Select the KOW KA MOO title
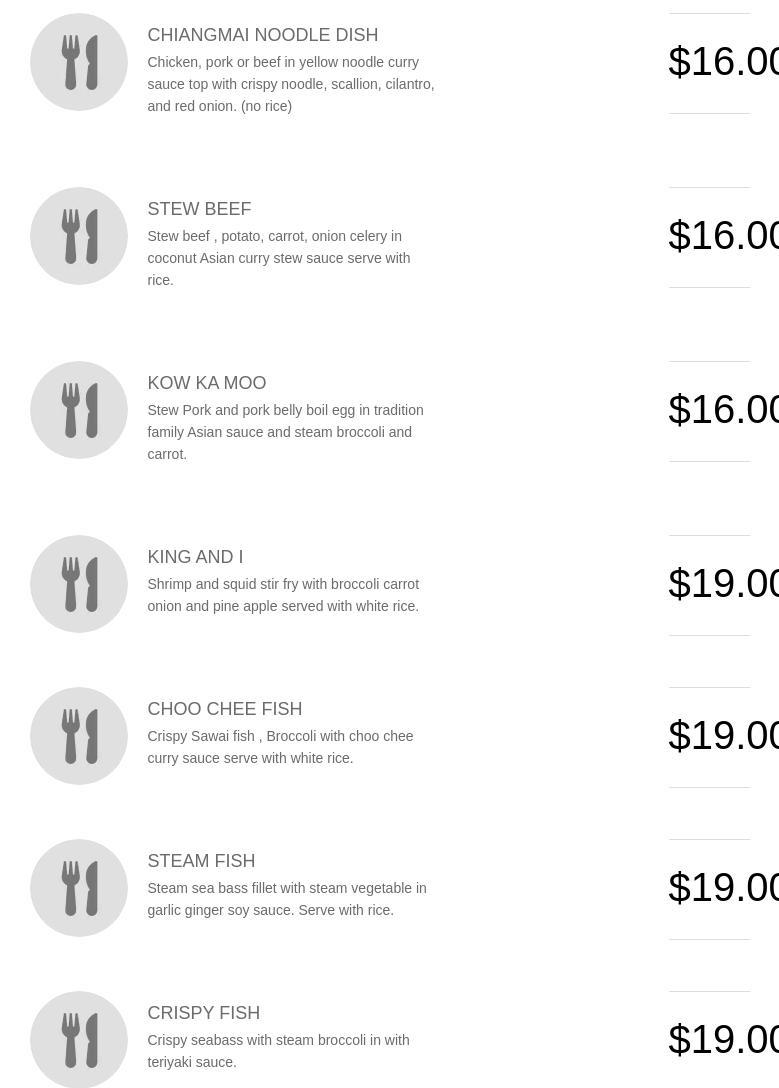This screenshot has width=779, height=1088. 206,383
